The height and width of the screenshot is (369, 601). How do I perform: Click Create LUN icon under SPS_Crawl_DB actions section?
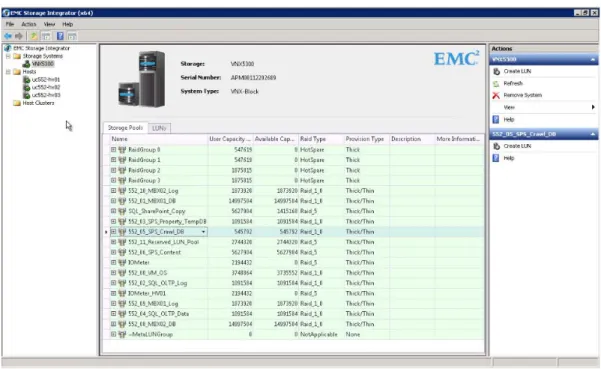click(x=496, y=146)
